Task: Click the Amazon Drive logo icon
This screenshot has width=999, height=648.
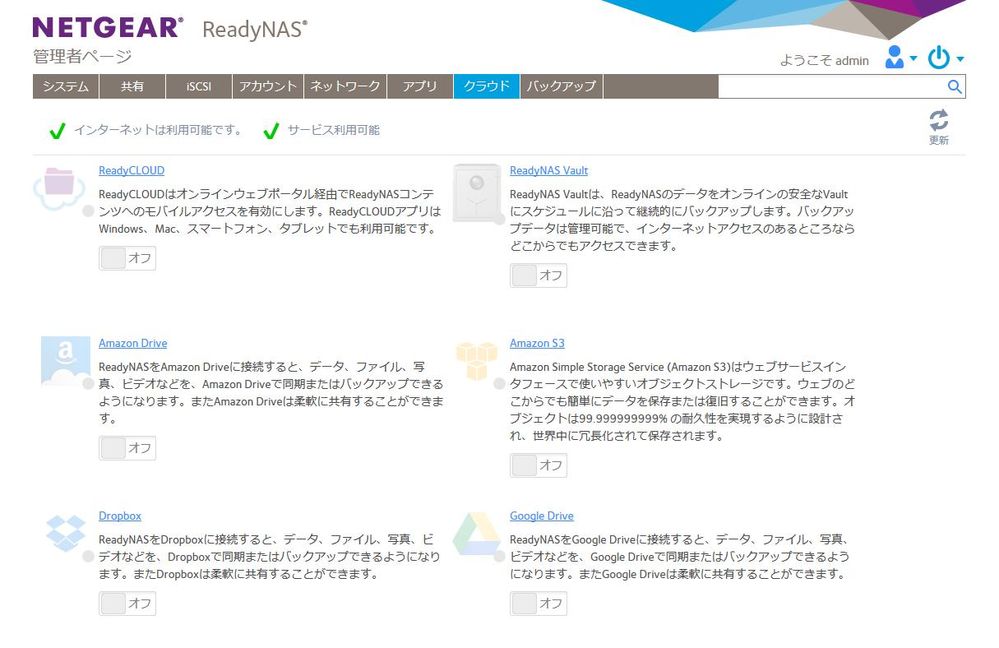Action: click(65, 361)
